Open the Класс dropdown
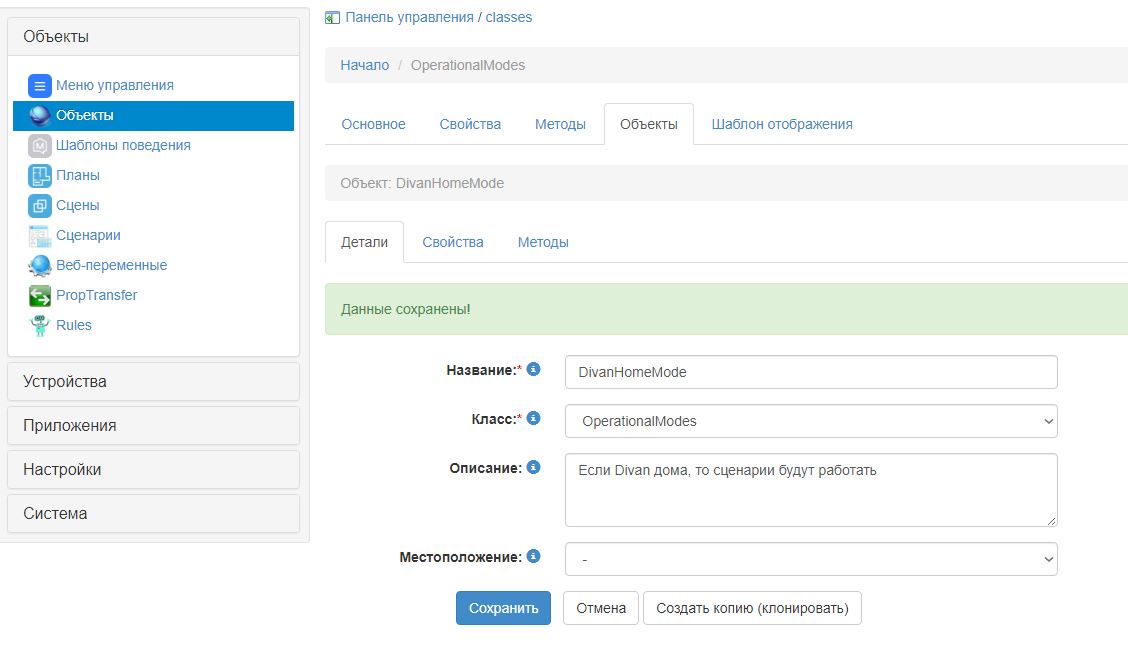1128x658 pixels. pos(810,421)
